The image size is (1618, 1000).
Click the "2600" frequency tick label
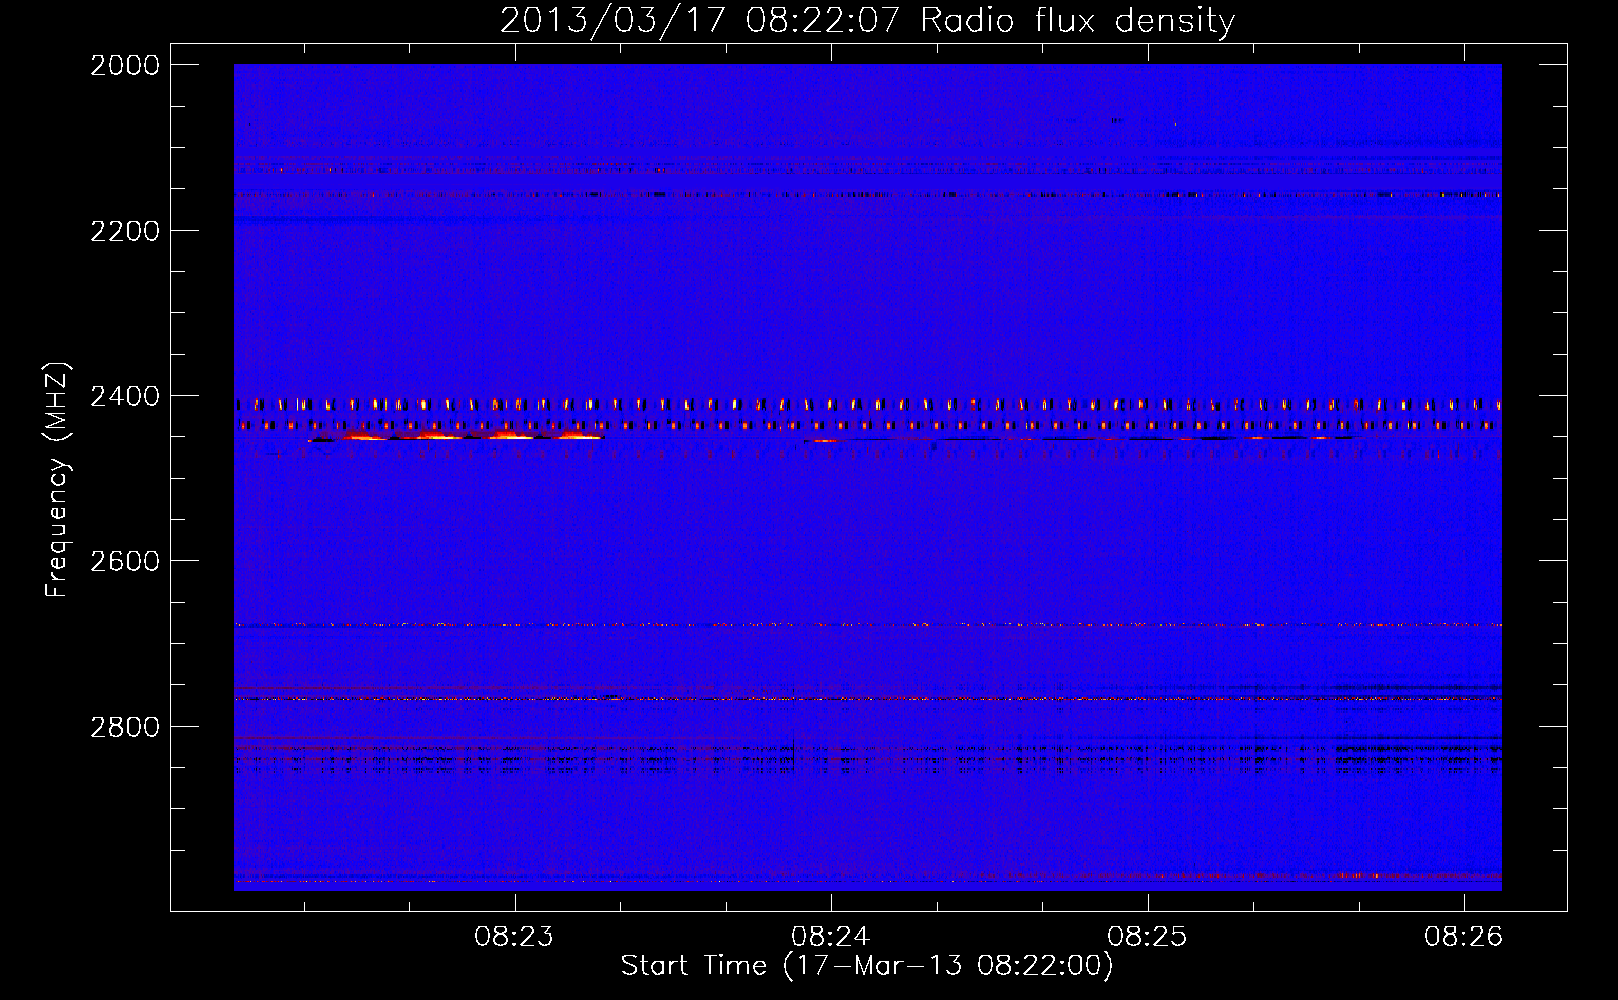click(125, 561)
